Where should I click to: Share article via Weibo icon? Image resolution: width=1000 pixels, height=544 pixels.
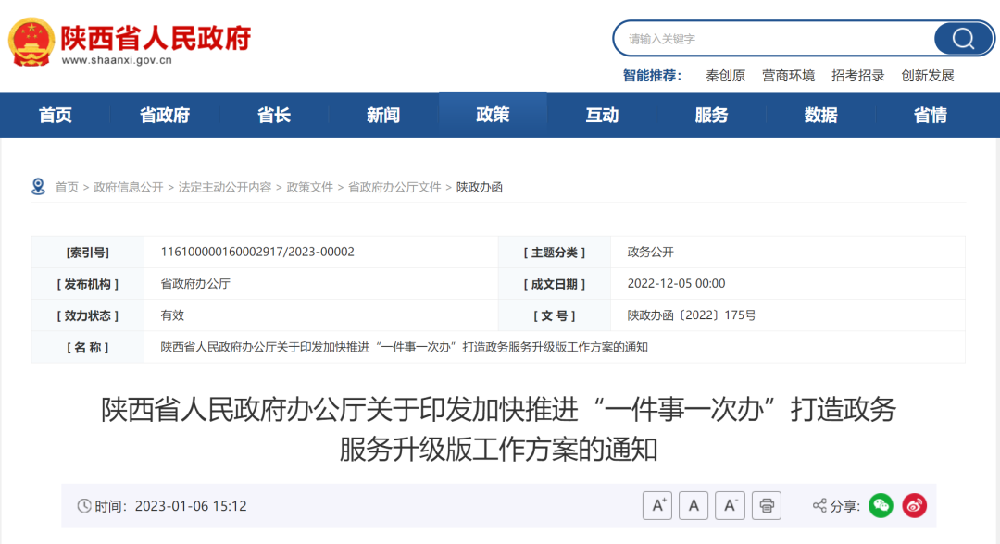click(x=915, y=506)
